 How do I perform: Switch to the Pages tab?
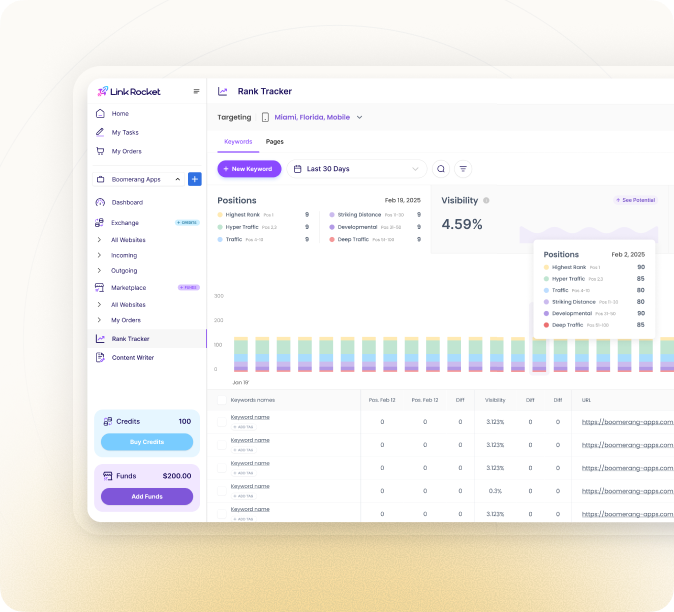(x=275, y=141)
